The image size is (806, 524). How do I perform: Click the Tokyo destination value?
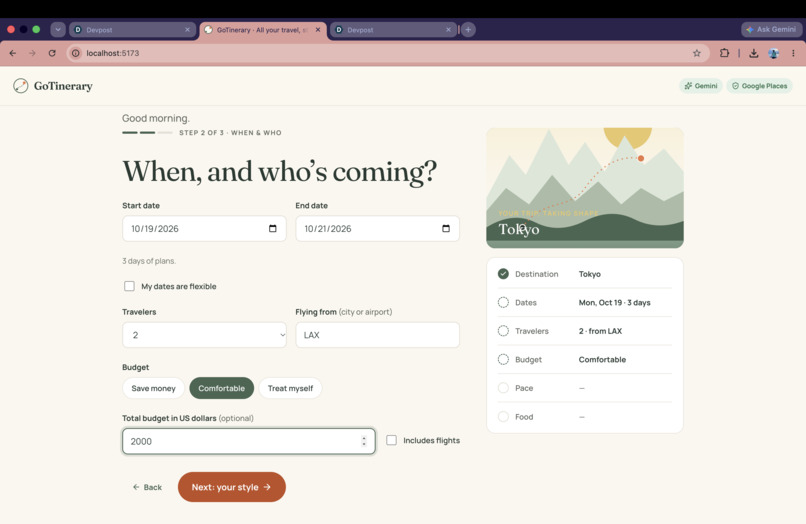(x=590, y=274)
